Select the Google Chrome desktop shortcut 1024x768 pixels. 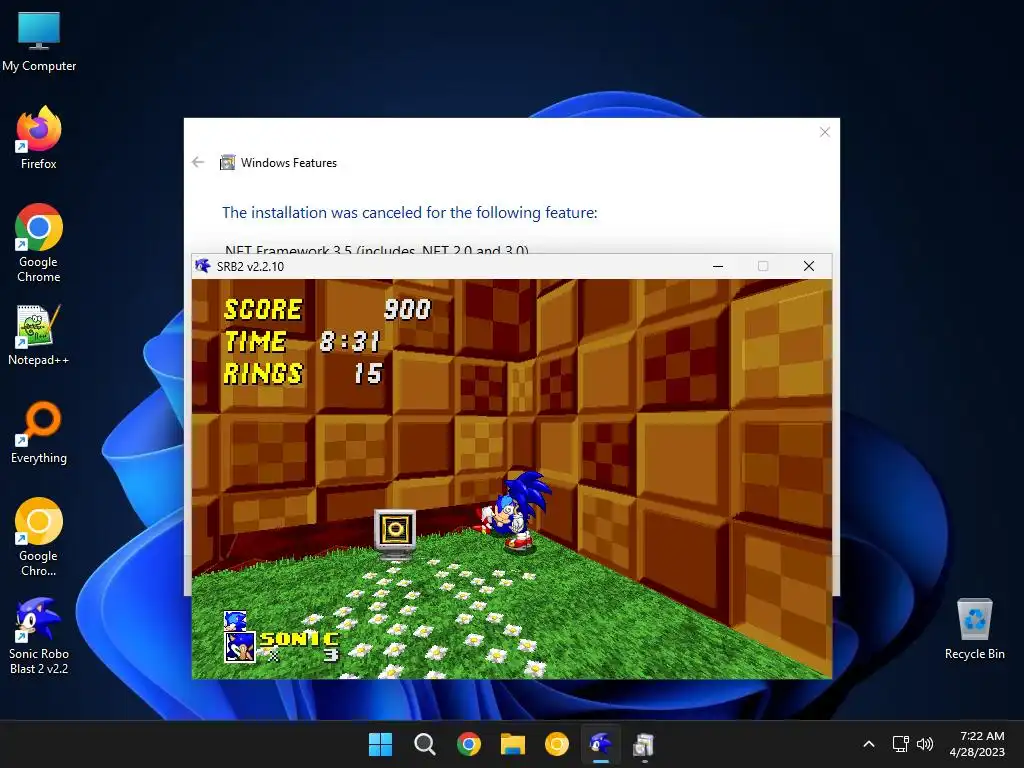point(39,243)
